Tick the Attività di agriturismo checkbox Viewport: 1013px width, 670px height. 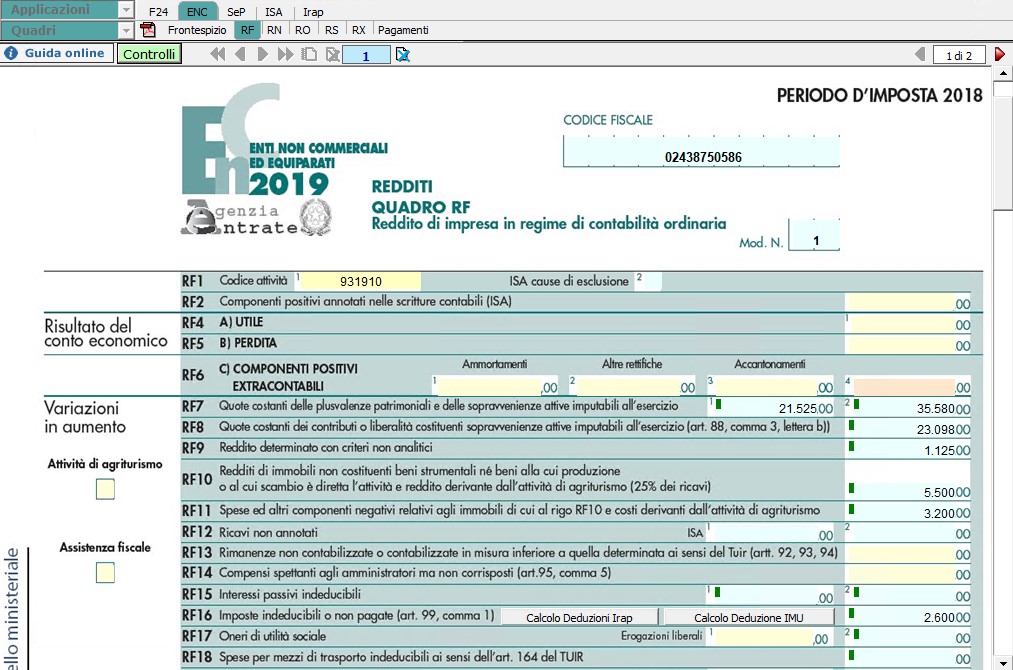[x=105, y=489]
